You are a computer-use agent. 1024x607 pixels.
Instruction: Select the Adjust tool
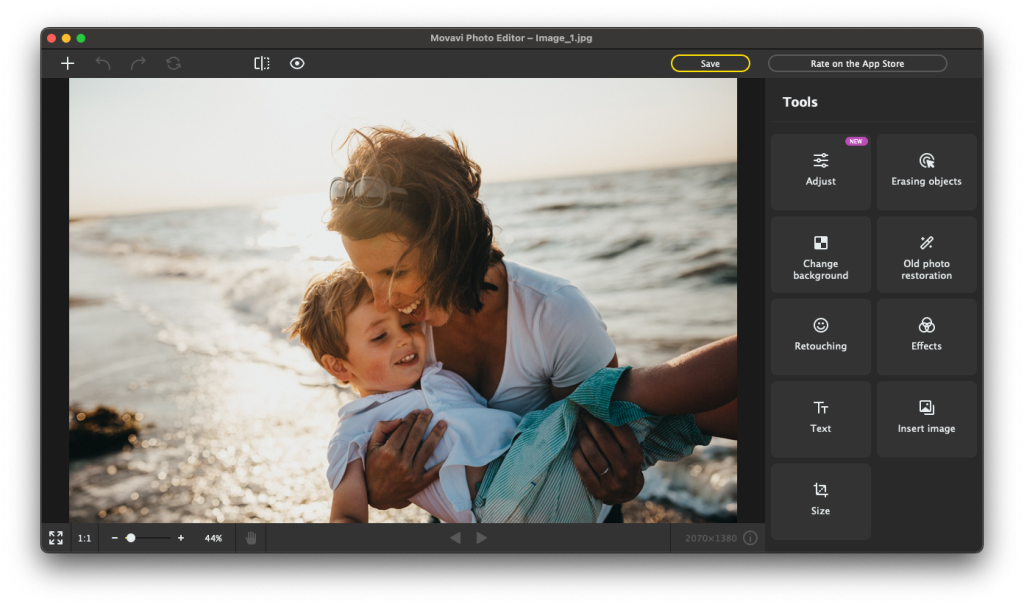click(820, 171)
